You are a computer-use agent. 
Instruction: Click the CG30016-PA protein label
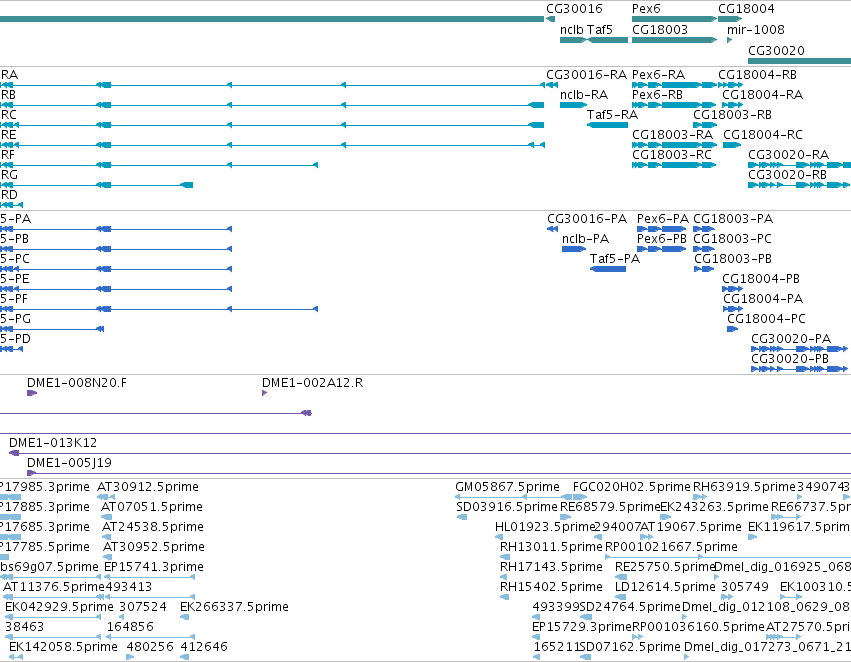pos(587,219)
